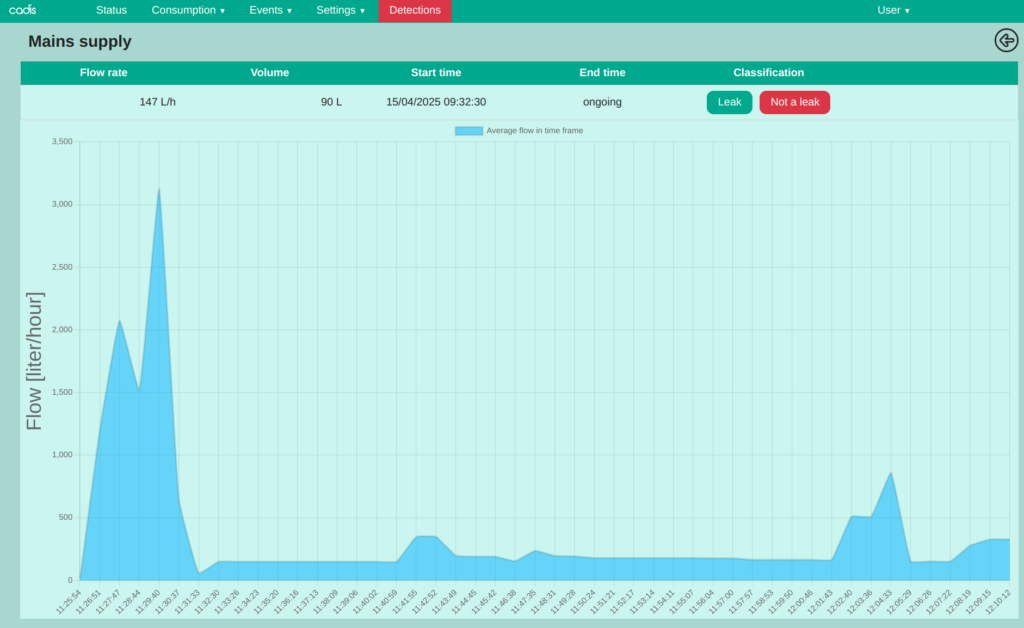Click the 147 L/h flow rate value
Viewport: 1024px width, 628px height.
(157, 101)
